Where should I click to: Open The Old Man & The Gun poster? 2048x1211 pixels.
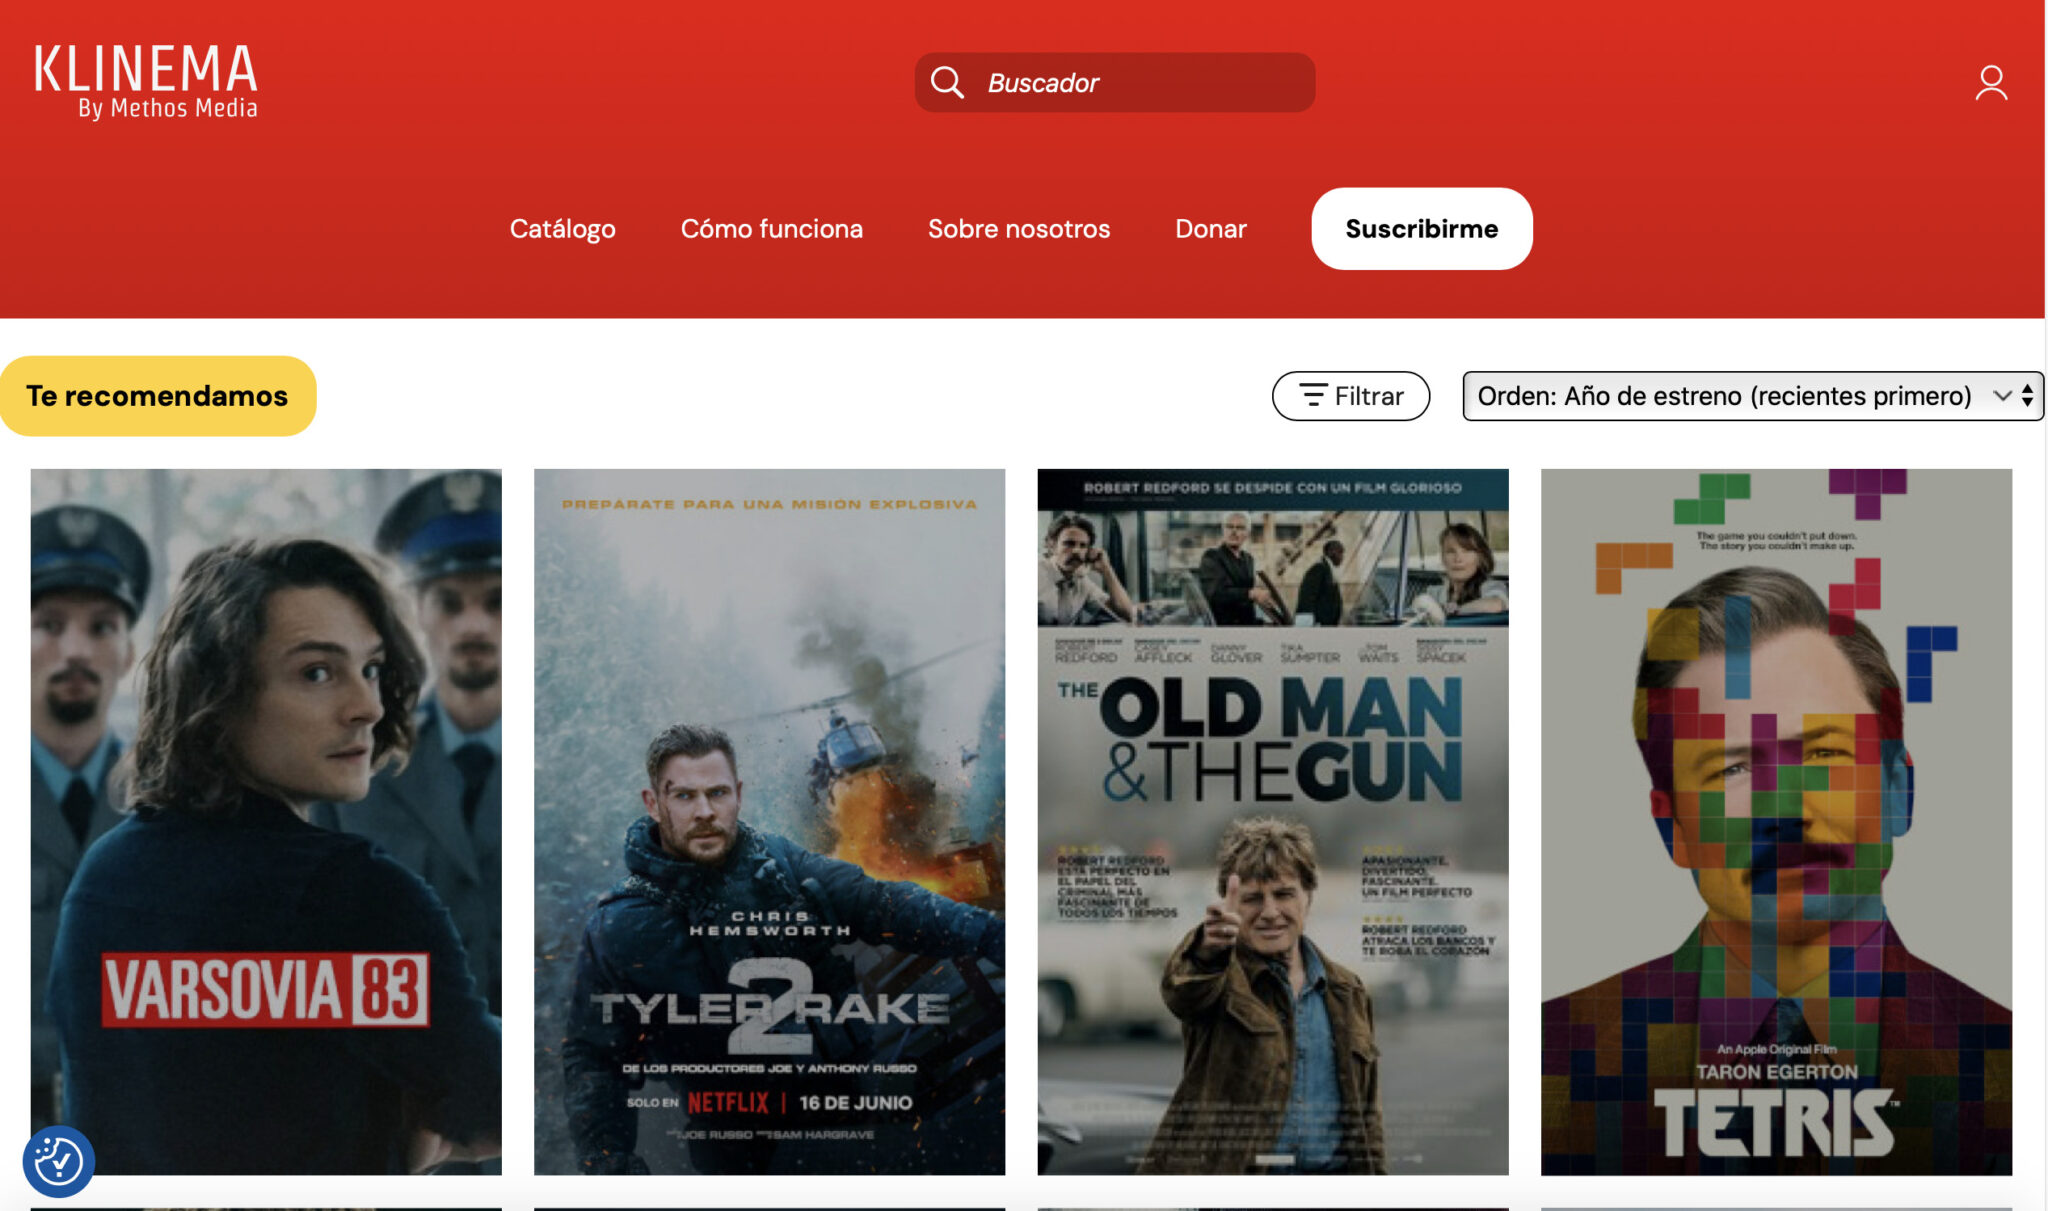(1272, 822)
